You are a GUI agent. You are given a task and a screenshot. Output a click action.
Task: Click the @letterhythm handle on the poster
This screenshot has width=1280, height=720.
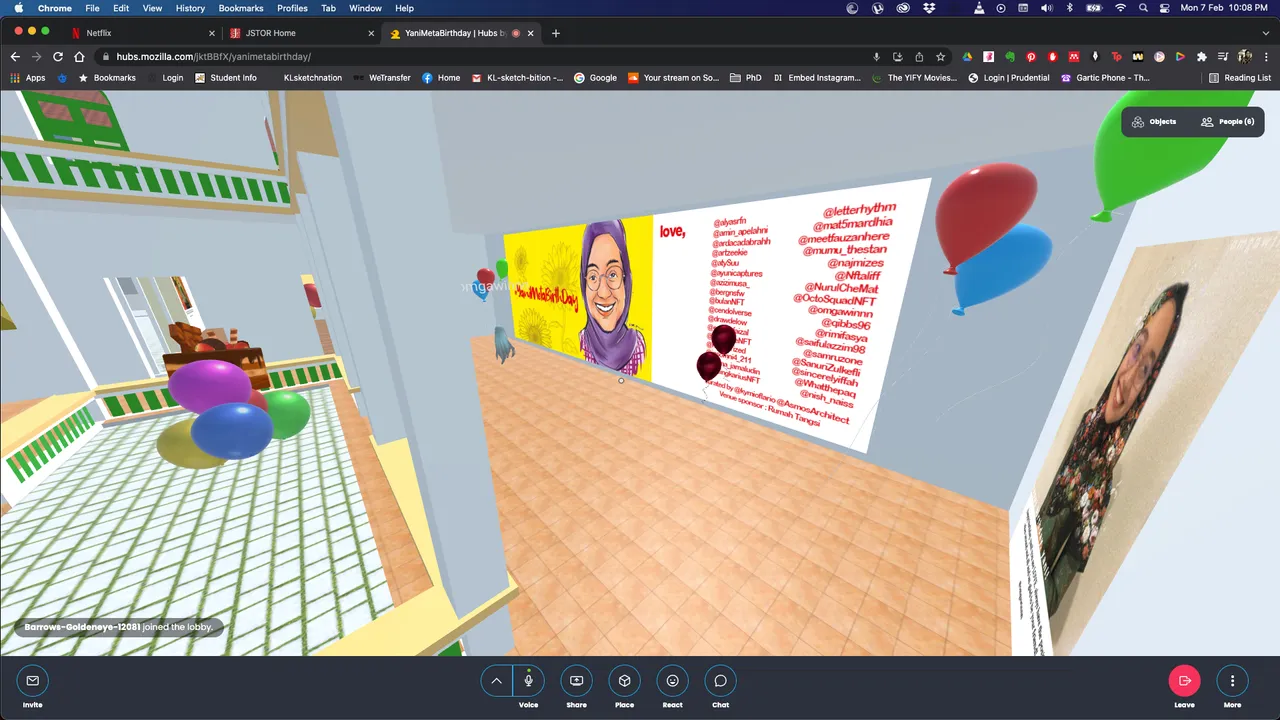(x=859, y=210)
